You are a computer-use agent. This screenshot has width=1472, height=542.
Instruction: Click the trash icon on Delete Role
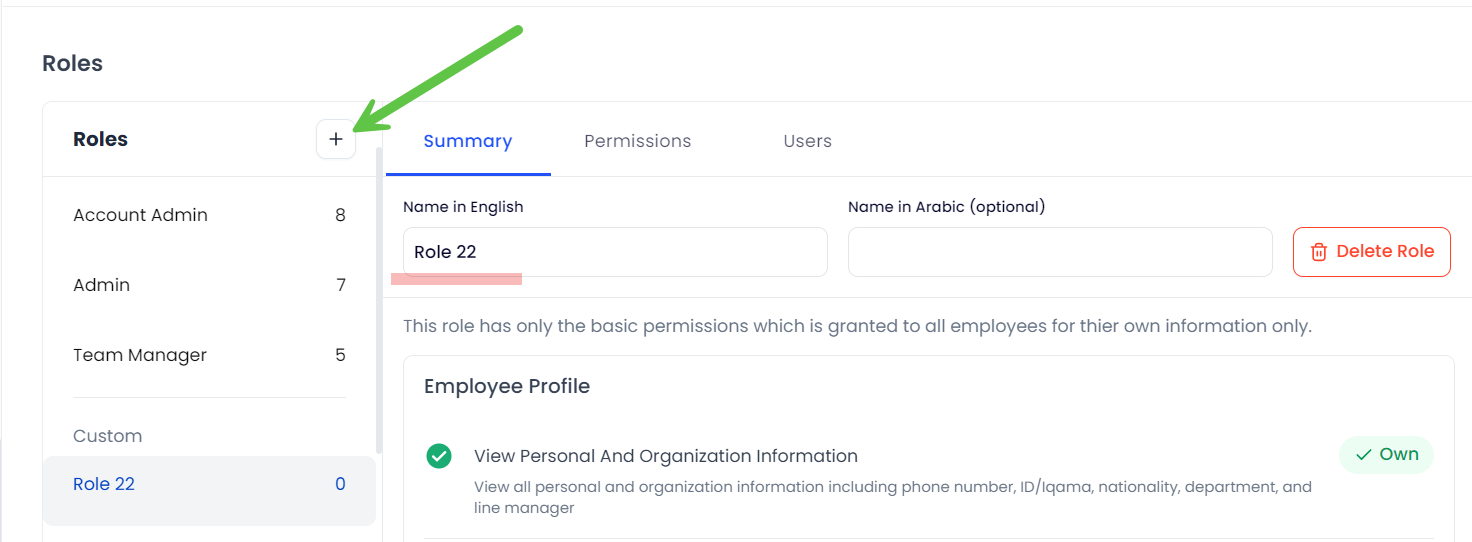click(x=1319, y=252)
